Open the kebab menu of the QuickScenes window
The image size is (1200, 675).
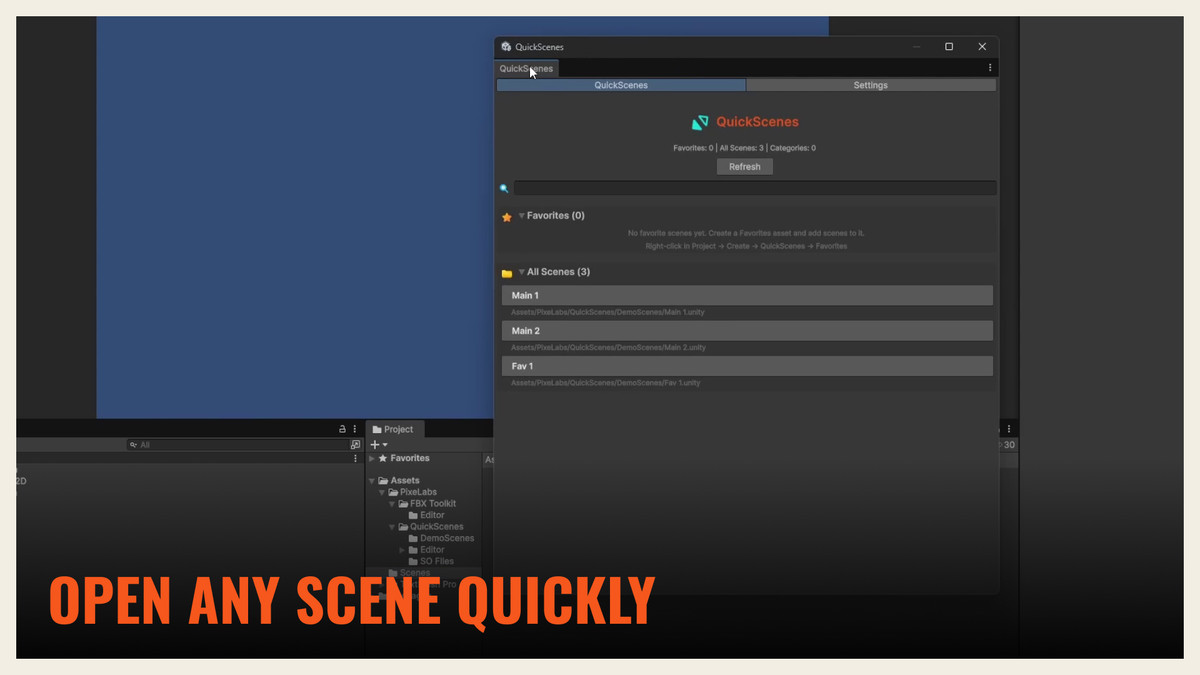[x=990, y=67]
